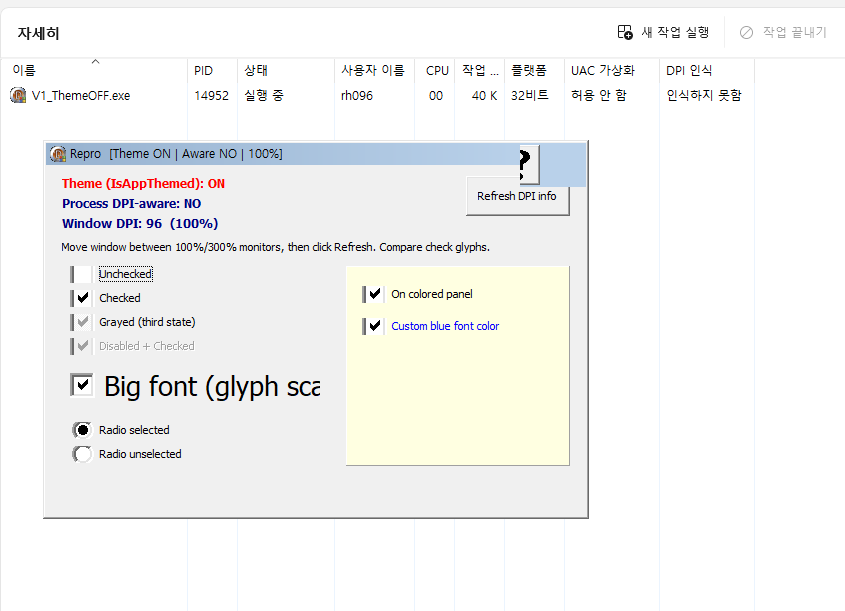Click the CPU value 00 cell
Viewport: 845px width, 611px height.
point(436,96)
